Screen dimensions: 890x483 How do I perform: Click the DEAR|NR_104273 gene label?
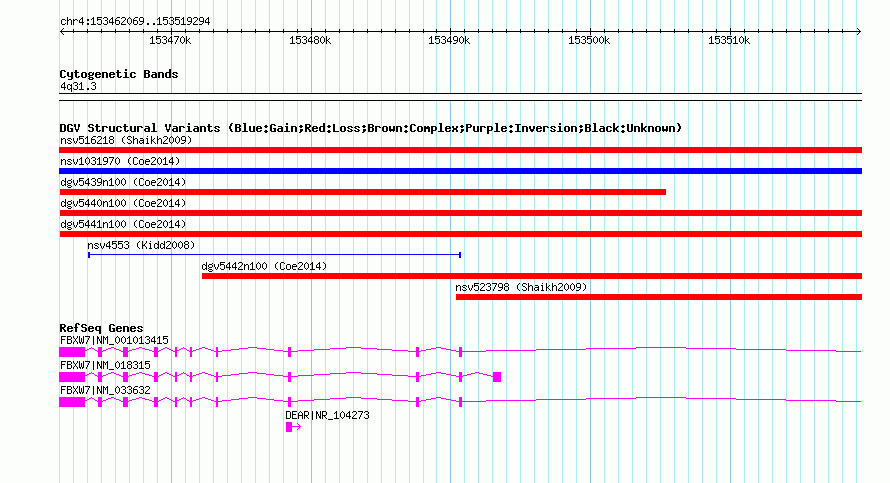(x=327, y=415)
